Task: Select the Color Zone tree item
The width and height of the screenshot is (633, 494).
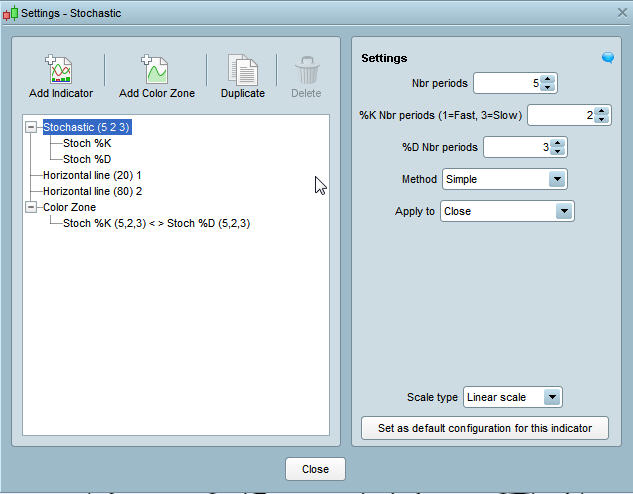Action: [x=69, y=207]
